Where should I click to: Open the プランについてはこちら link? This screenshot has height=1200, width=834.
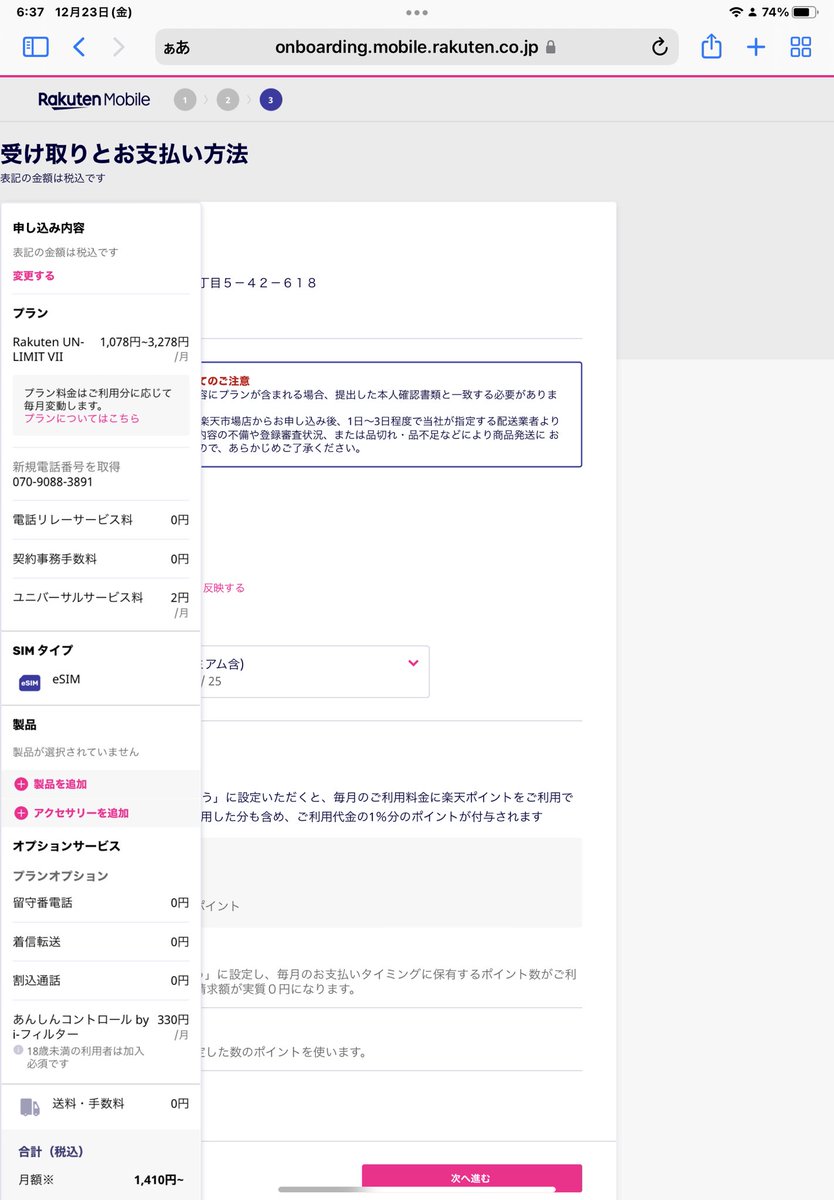click(82, 419)
